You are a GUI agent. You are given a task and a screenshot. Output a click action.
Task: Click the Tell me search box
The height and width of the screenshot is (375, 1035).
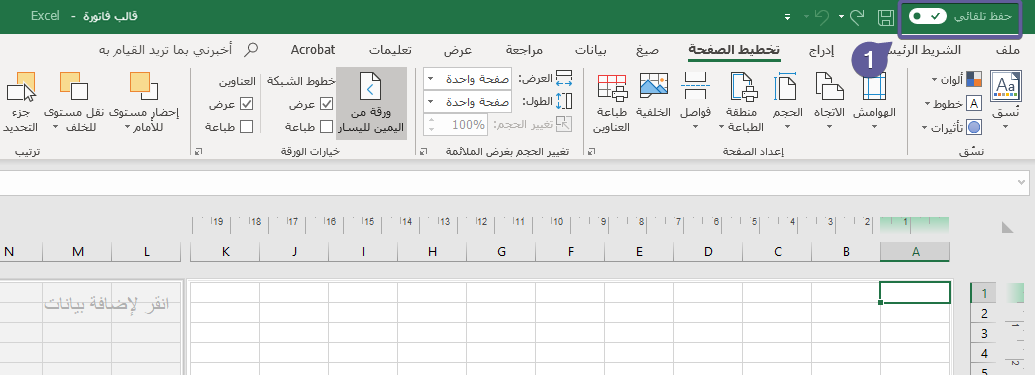178,50
